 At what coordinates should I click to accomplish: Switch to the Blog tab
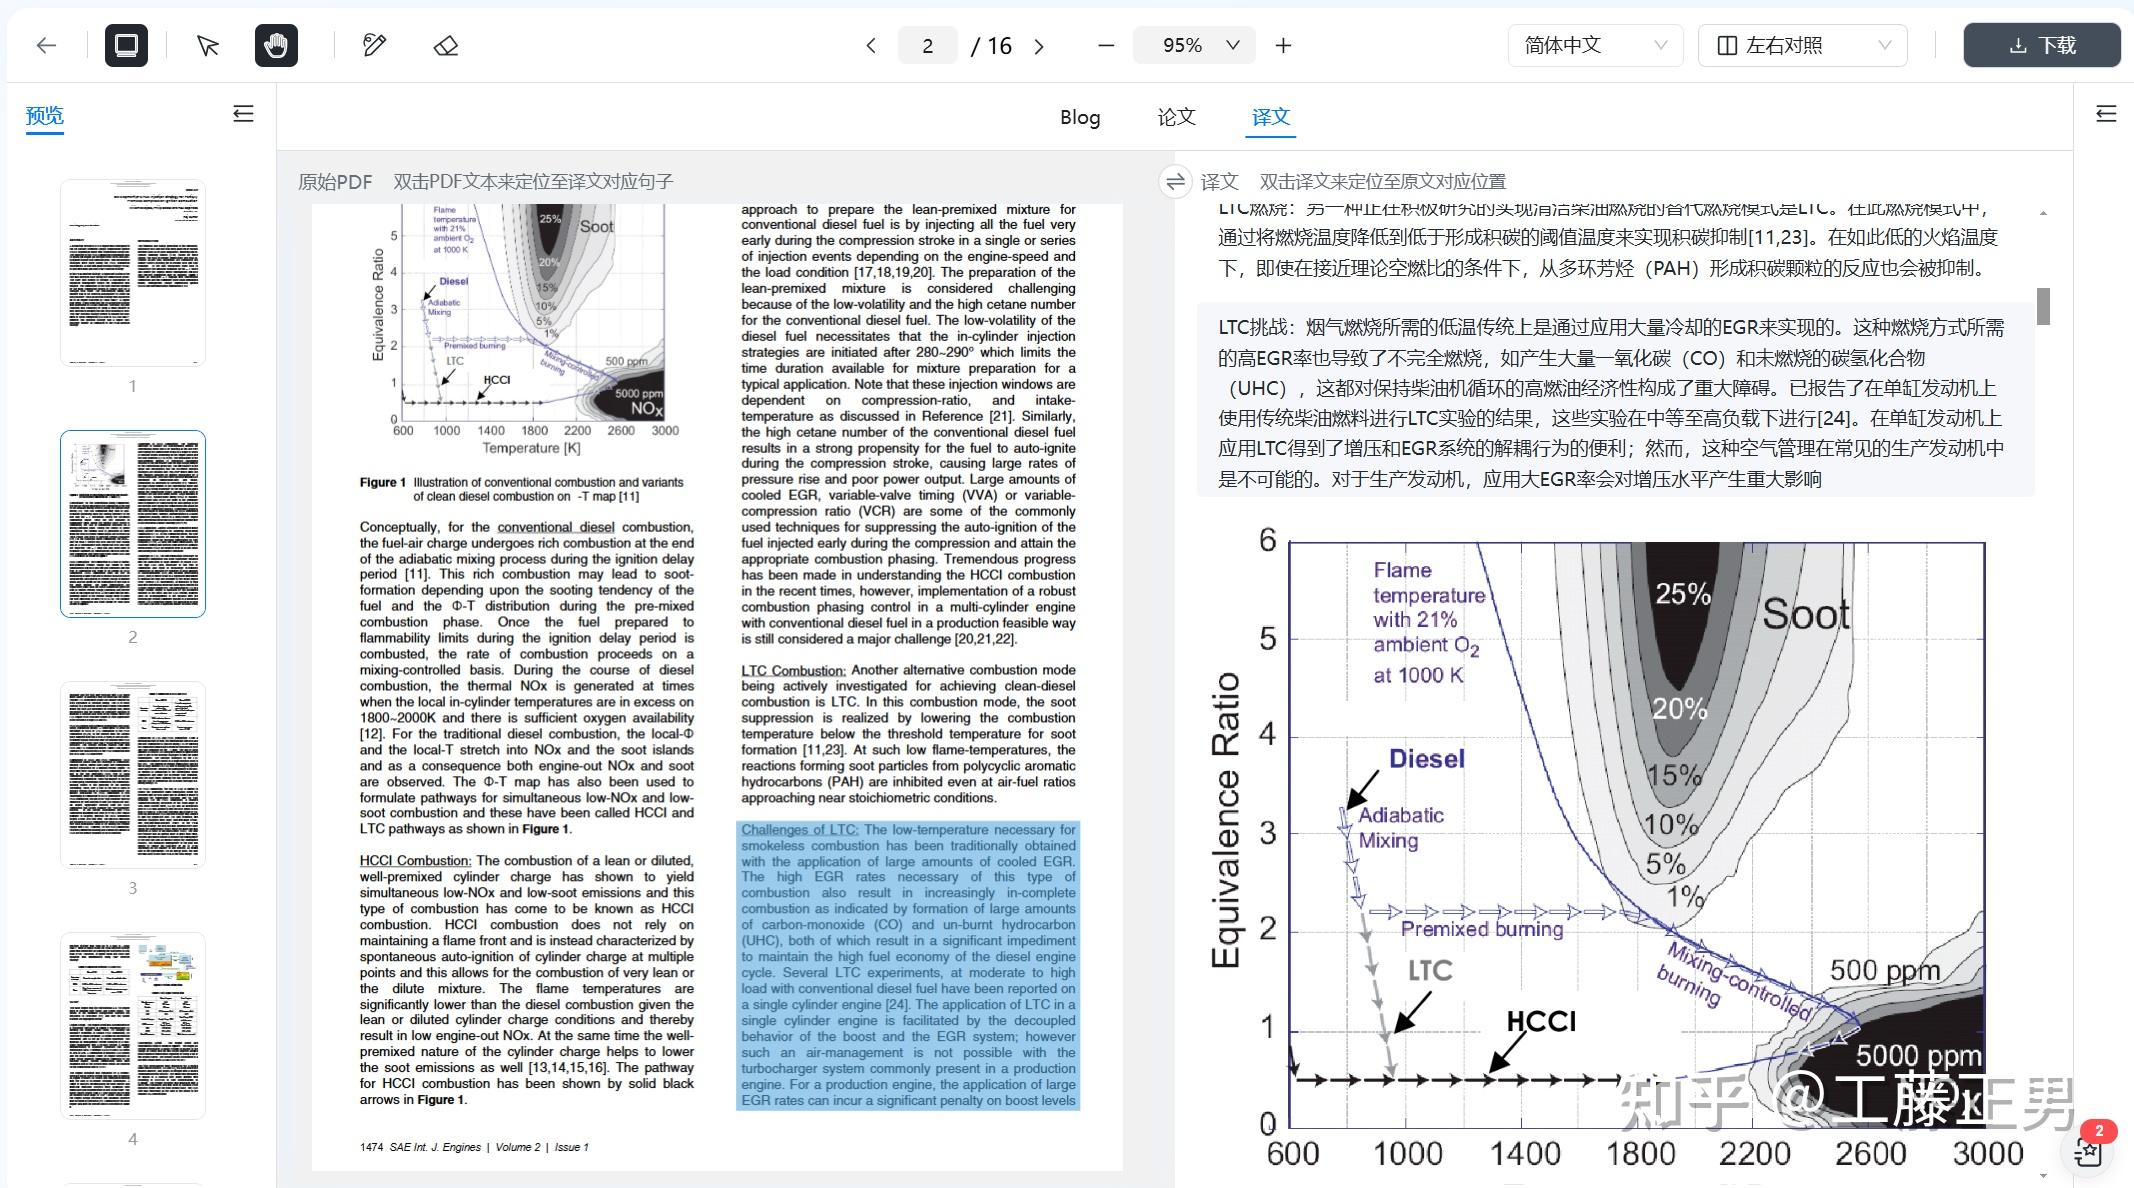point(1080,117)
